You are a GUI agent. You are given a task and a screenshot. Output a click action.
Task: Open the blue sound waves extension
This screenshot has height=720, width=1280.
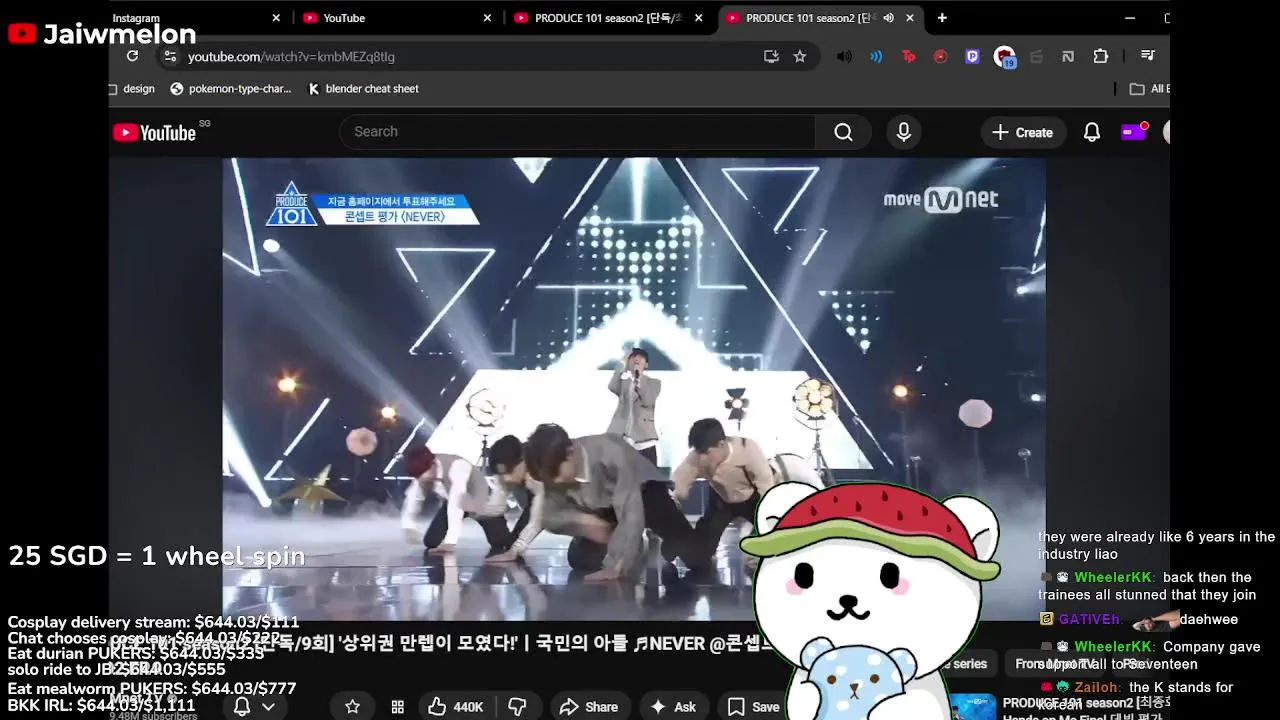(x=876, y=57)
